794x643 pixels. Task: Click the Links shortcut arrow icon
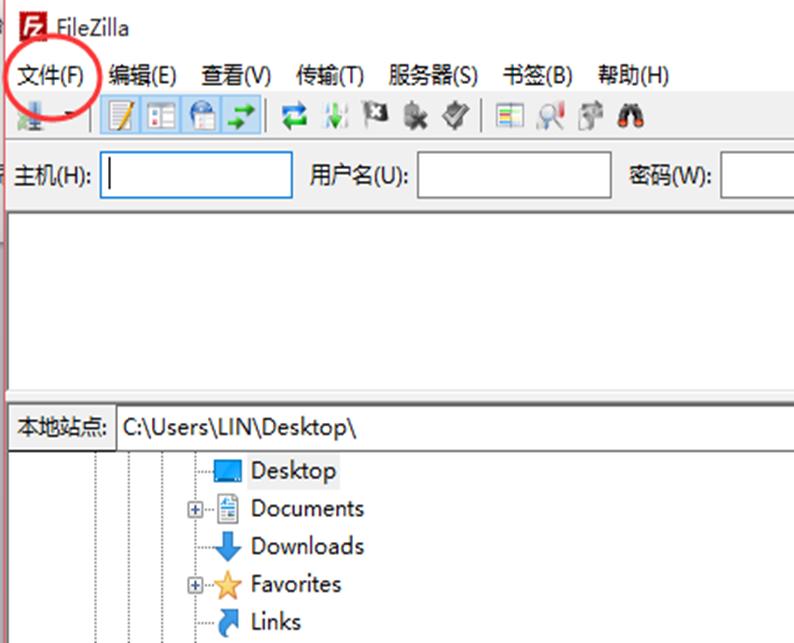click(228, 622)
